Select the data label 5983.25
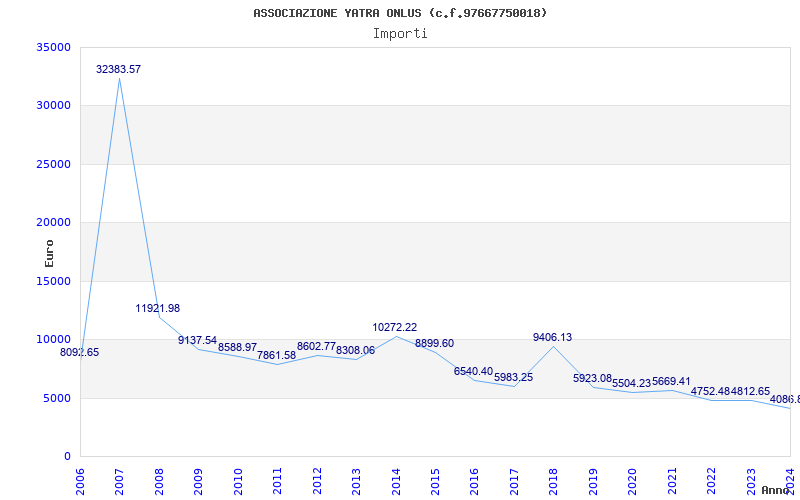800x500 pixels. (x=513, y=378)
